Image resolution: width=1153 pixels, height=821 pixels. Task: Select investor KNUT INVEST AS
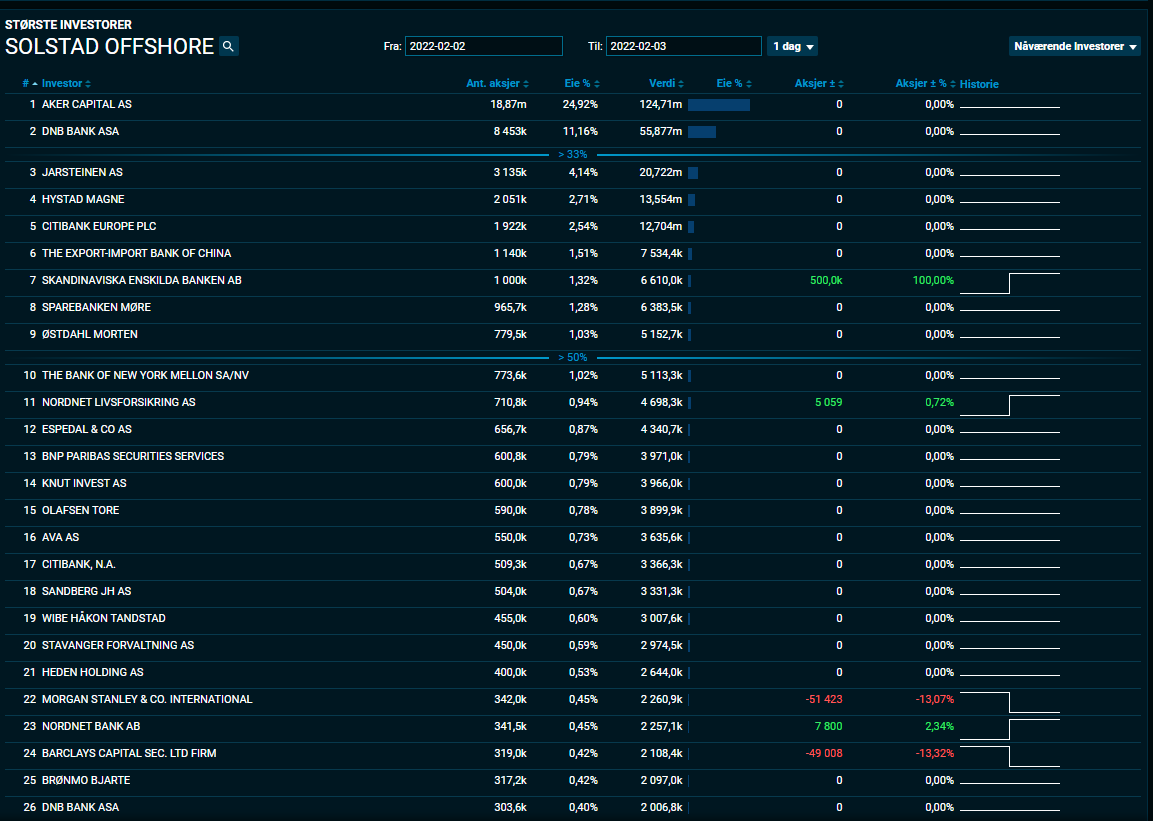click(85, 484)
